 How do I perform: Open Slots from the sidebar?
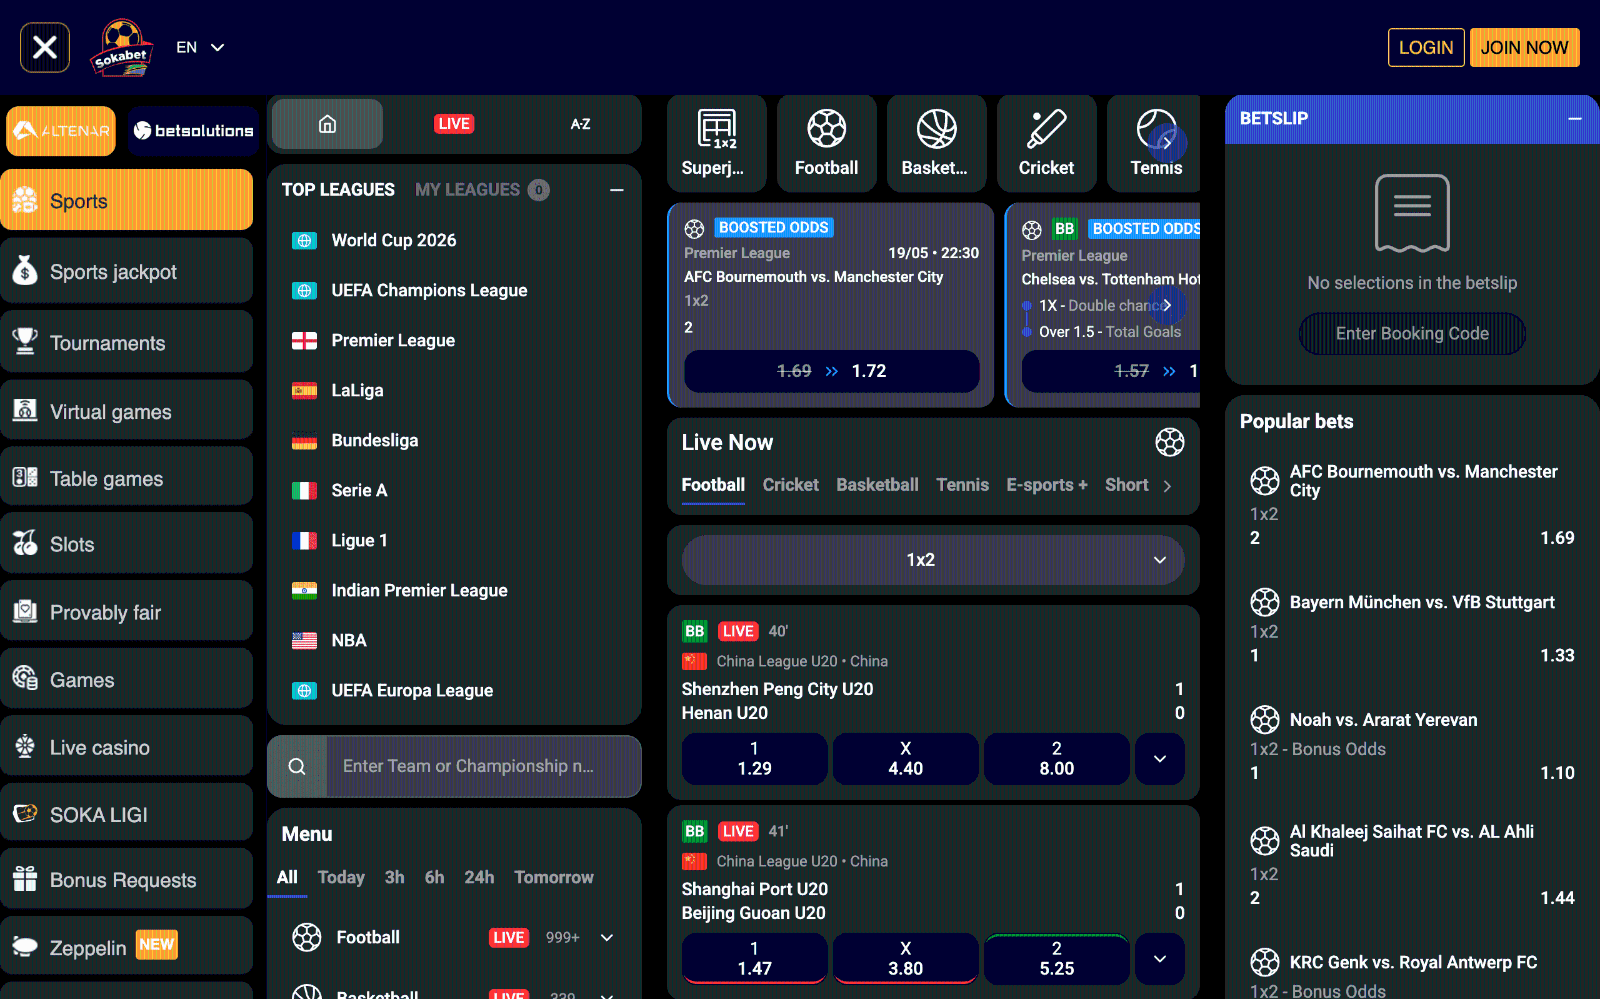click(x=127, y=544)
